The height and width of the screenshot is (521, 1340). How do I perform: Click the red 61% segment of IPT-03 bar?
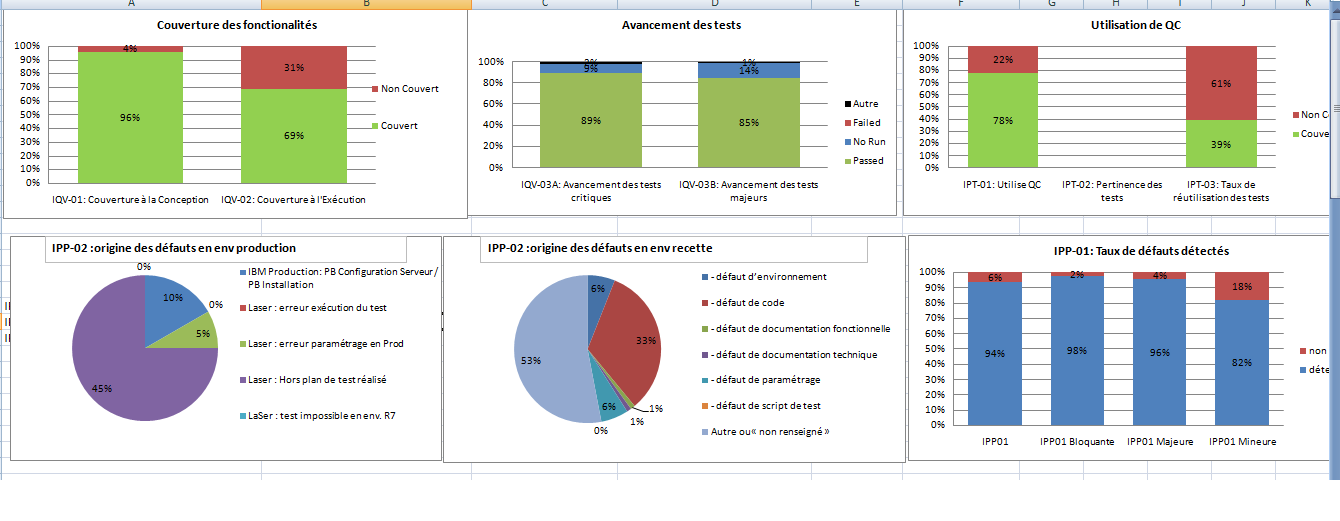tap(1221, 83)
